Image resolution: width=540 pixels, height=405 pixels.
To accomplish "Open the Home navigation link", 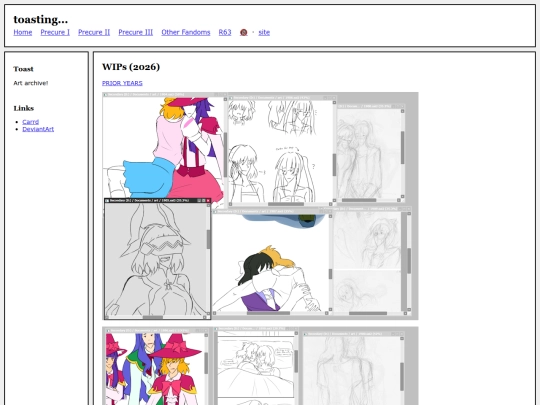I will 23,32.
